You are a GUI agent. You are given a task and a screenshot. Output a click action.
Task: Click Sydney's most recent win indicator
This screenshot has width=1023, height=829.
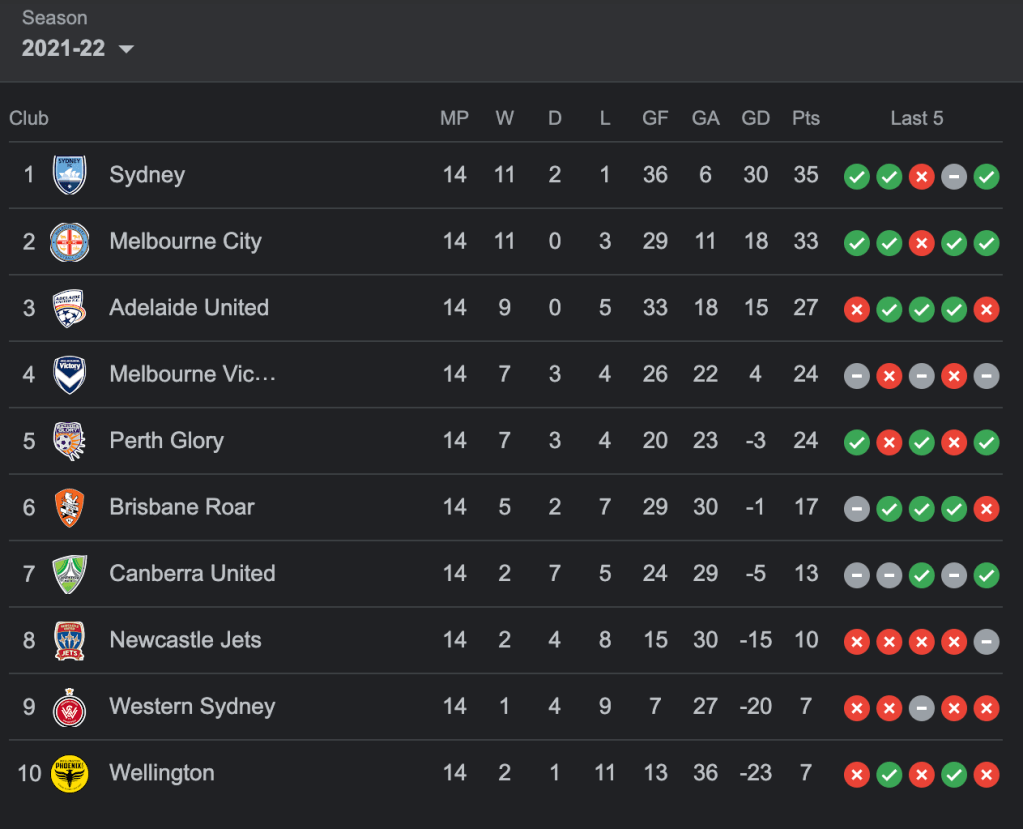point(986,177)
